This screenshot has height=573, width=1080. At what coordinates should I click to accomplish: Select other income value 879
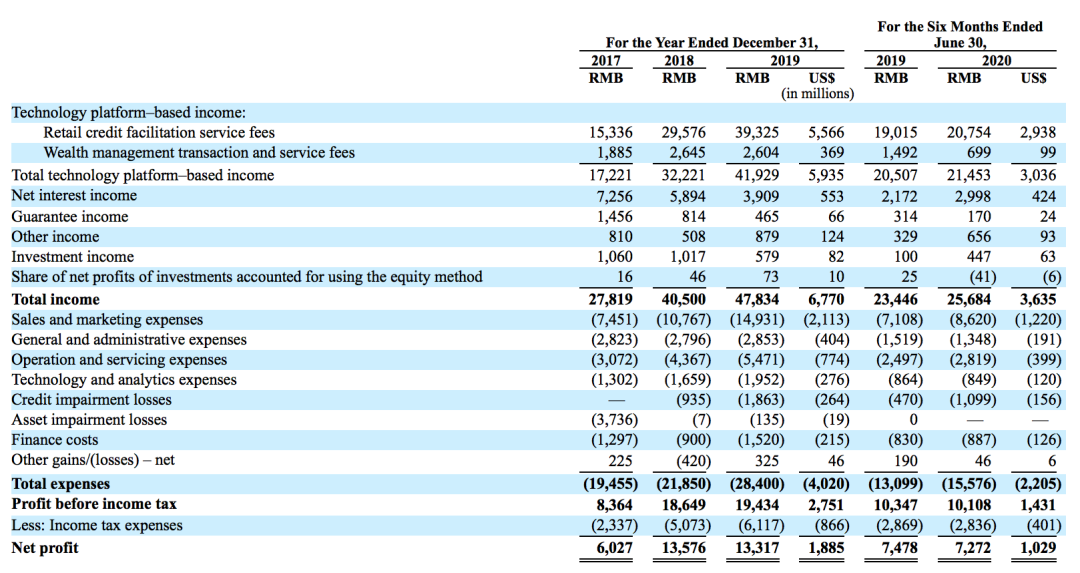point(767,236)
